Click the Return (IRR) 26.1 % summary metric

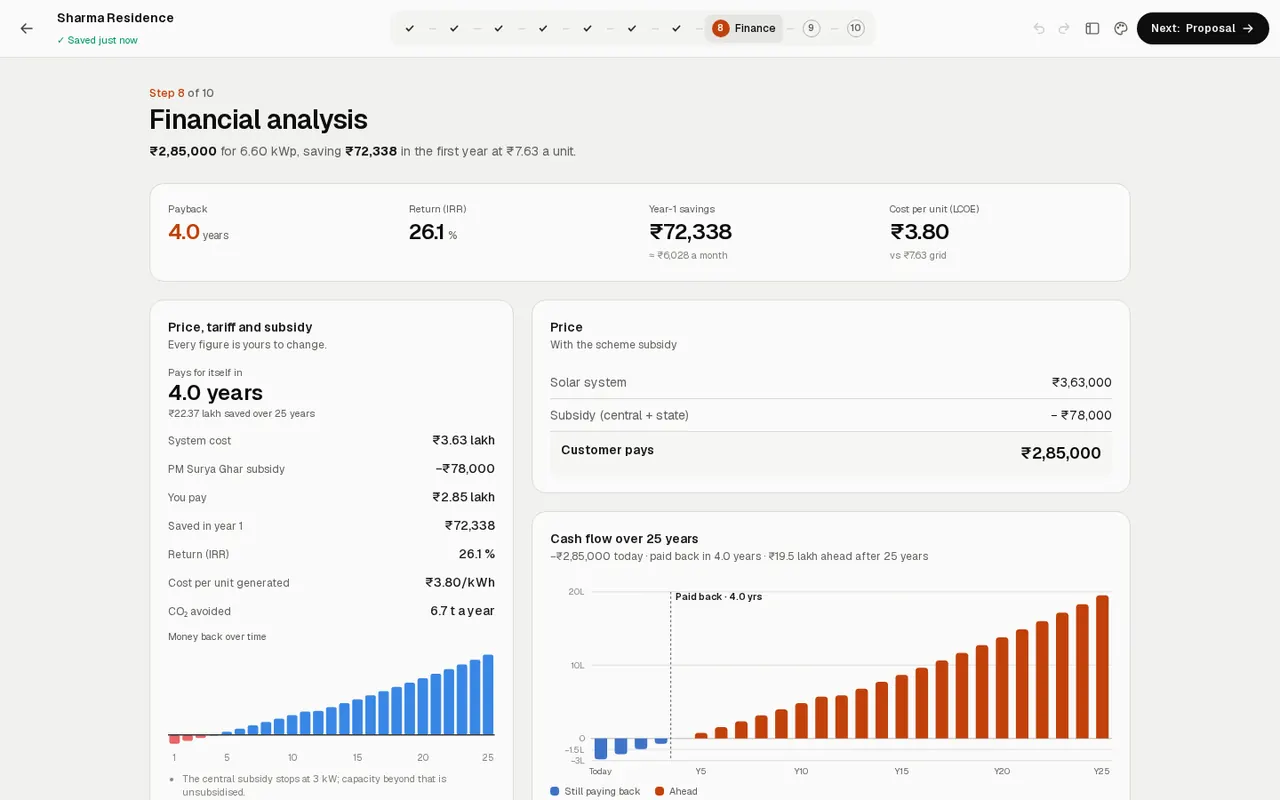pos(433,232)
